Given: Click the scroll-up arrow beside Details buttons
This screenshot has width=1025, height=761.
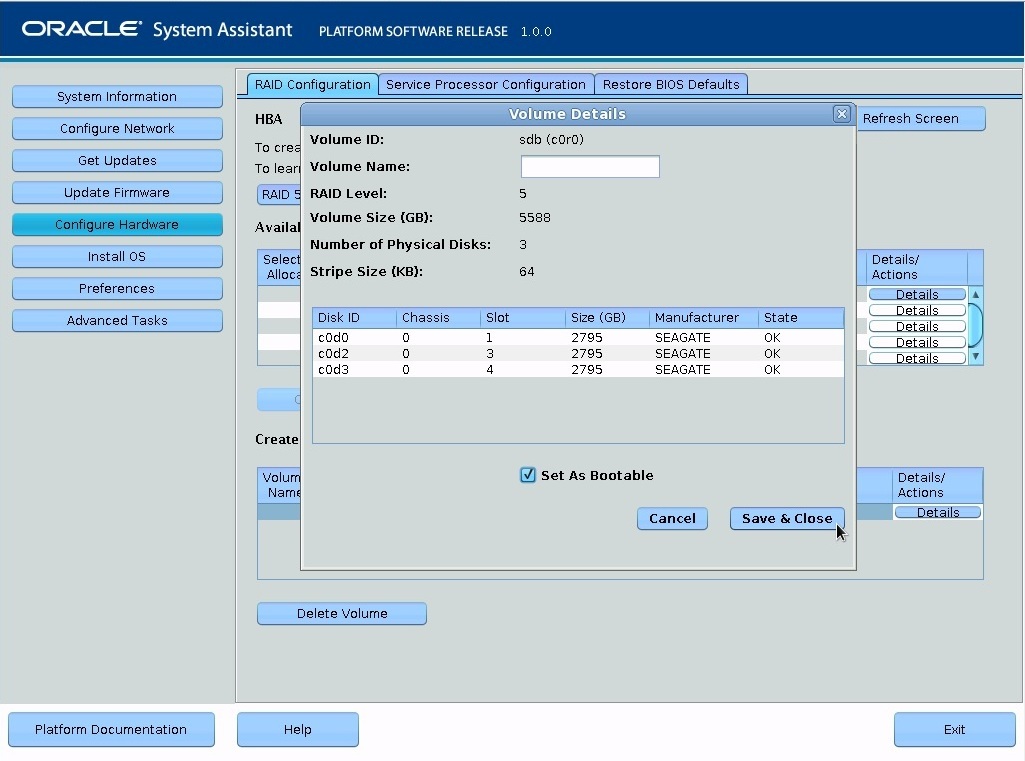Looking at the screenshot, I should coord(974,293).
